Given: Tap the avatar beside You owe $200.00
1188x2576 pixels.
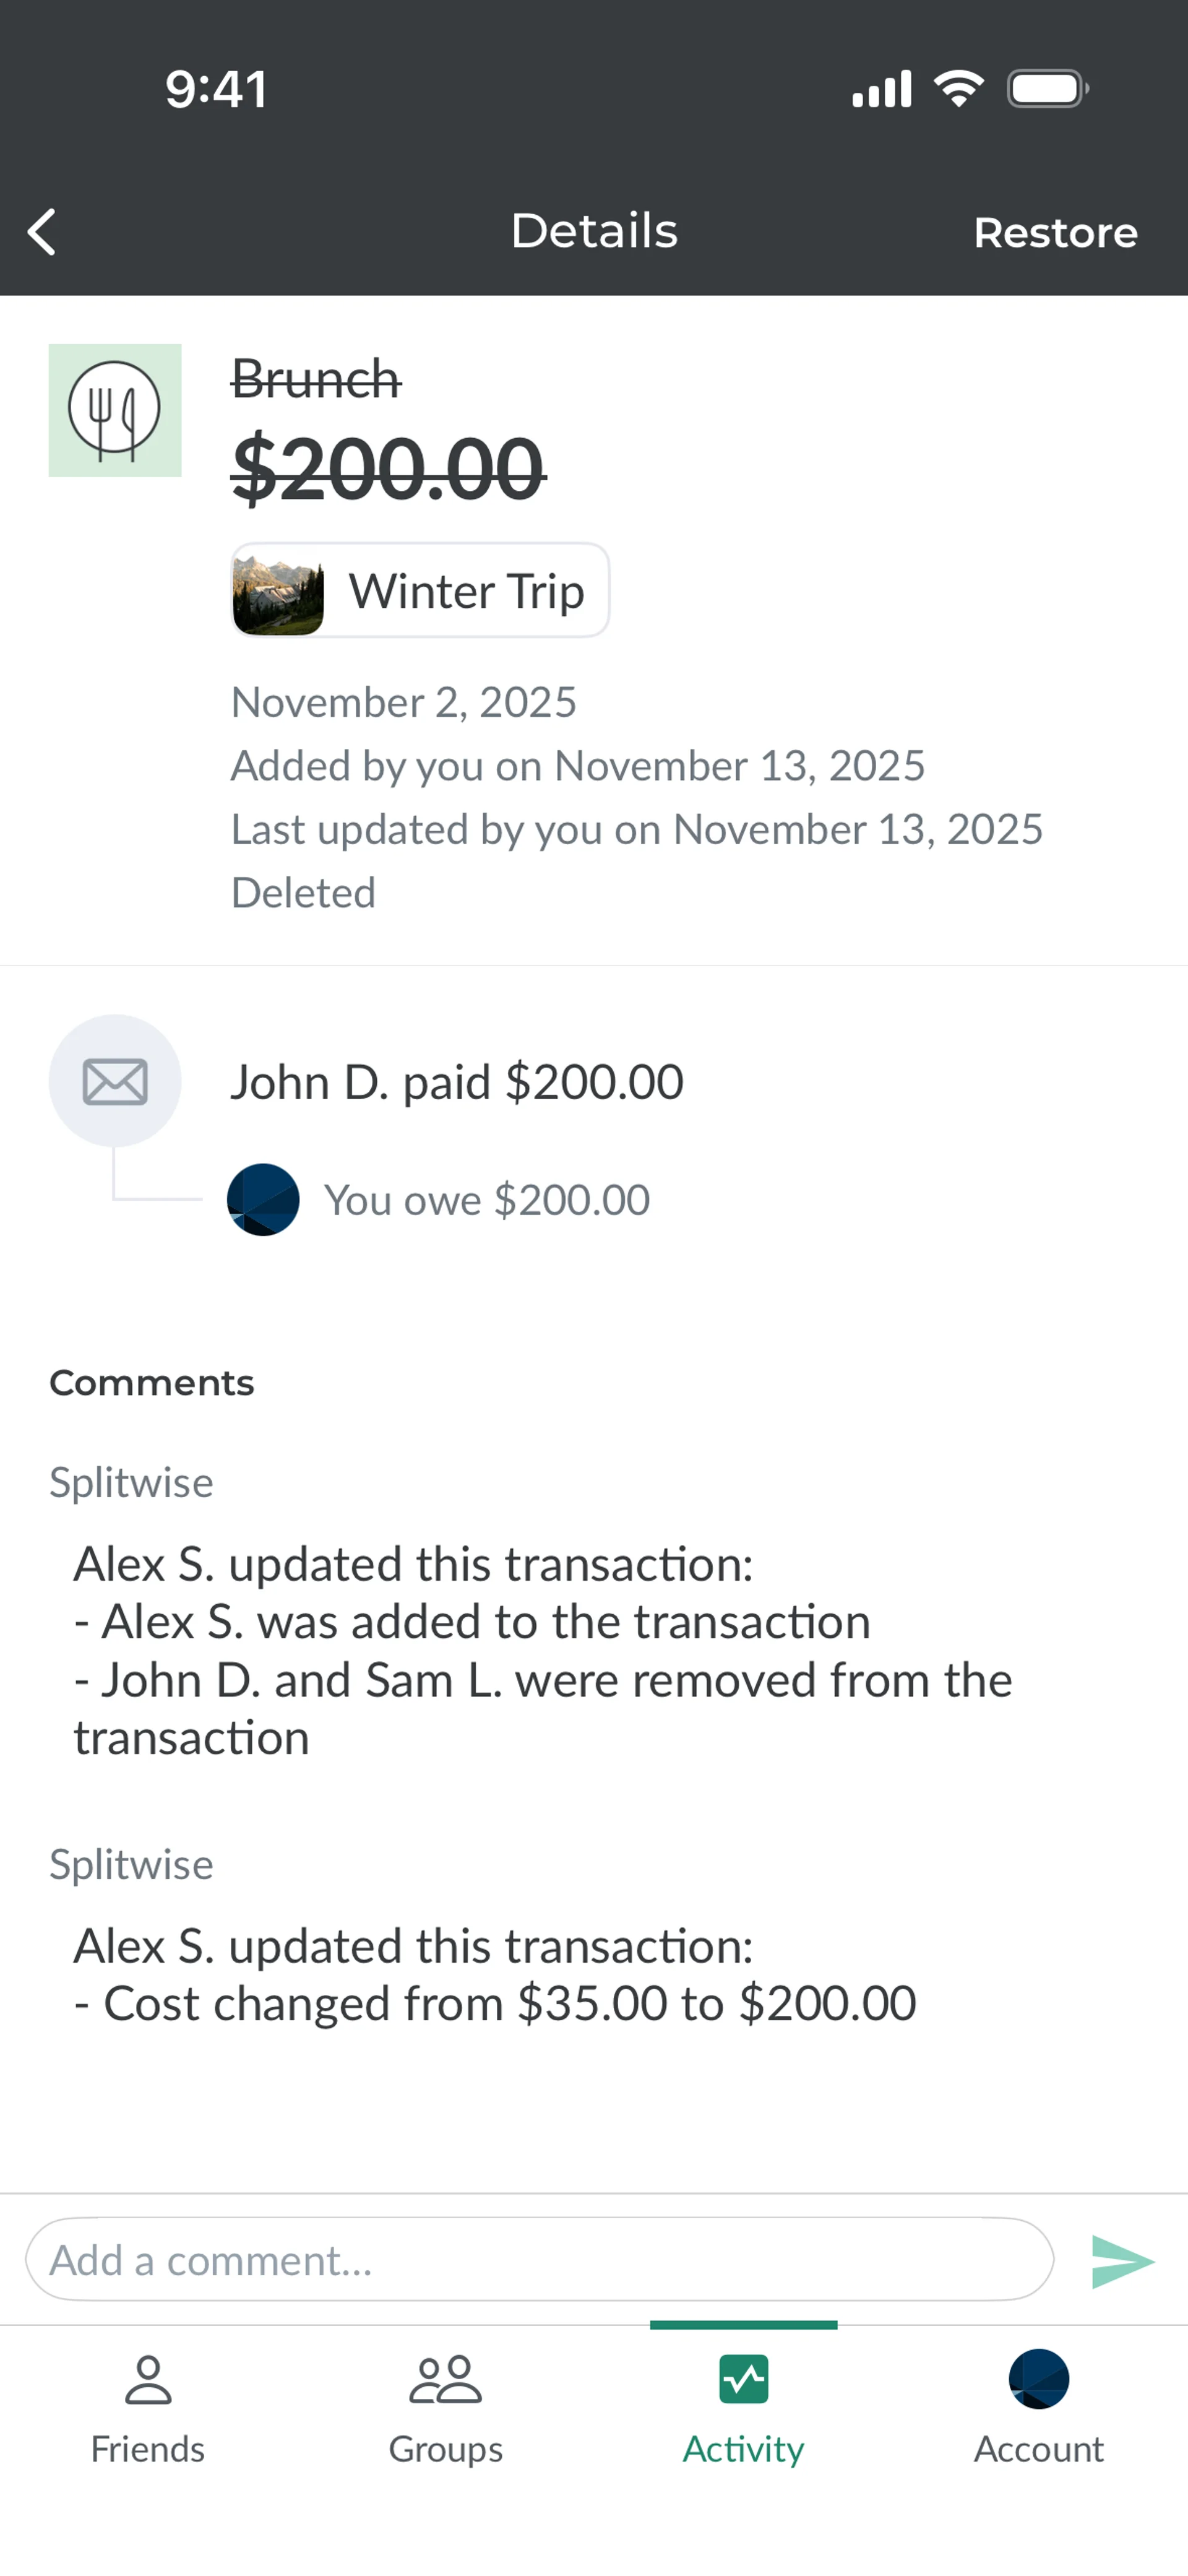Looking at the screenshot, I should 263,1200.
